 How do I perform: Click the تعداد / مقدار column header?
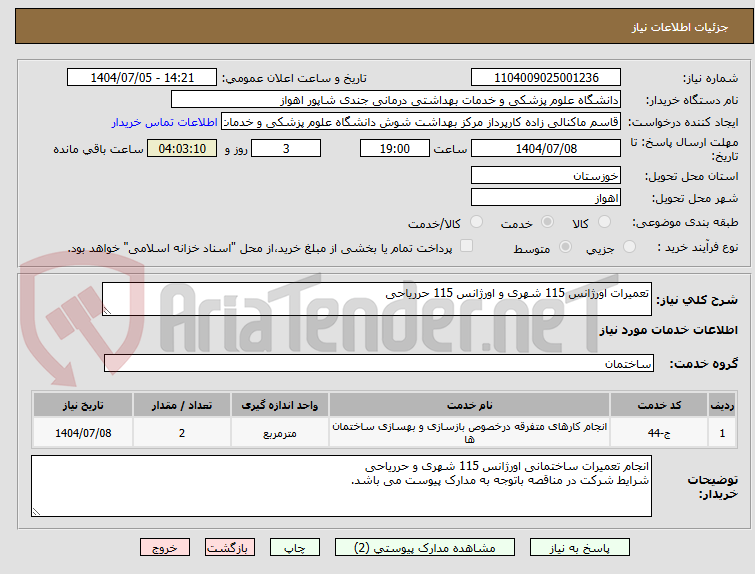point(182,405)
